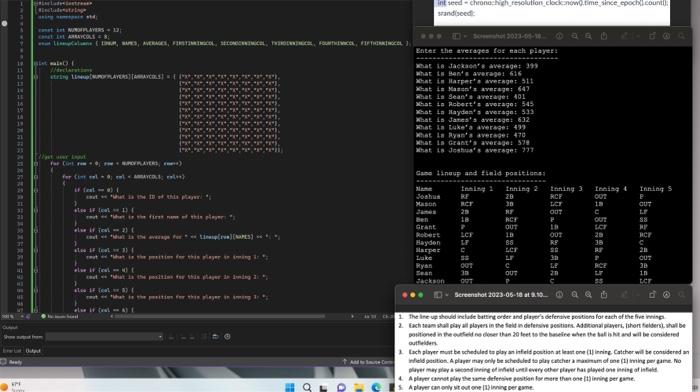Click ARRAYCOLS constant declaration line
The height and width of the screenshot is (392, 700).
[x=74, y=37]
